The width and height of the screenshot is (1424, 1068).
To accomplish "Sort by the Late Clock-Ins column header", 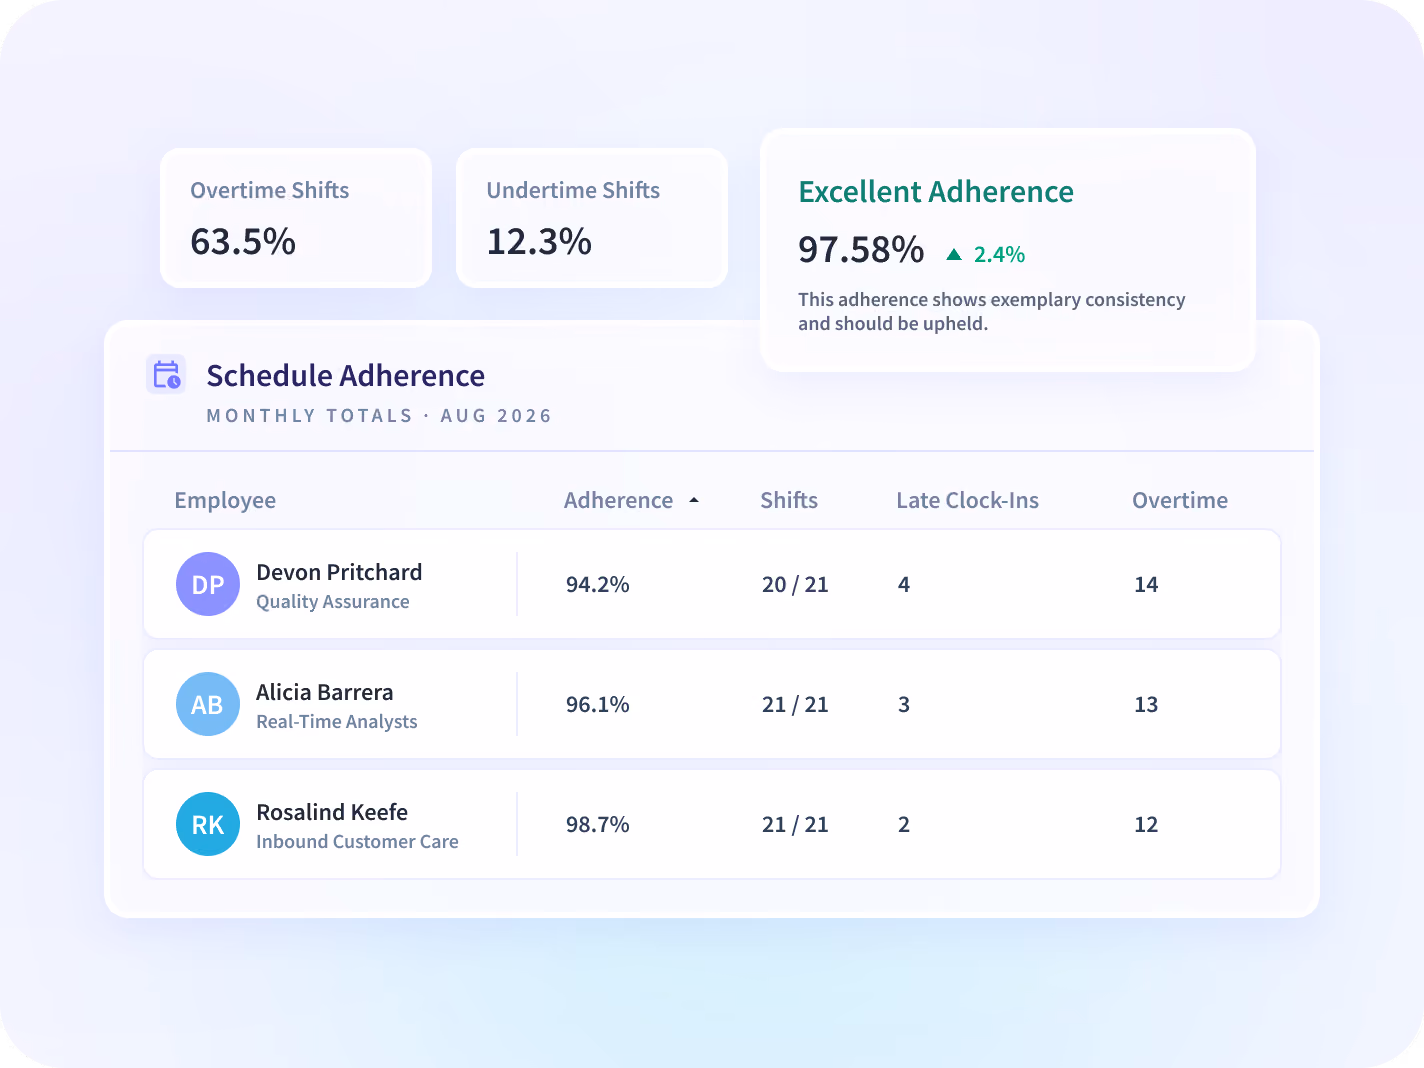I will (x=967, y=500).
